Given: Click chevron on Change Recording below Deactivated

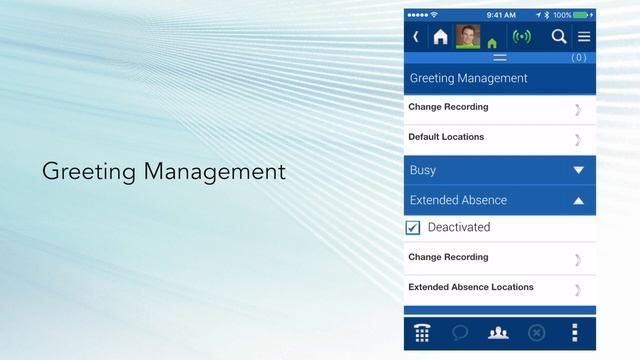Looking at the screenshot, I should (x=578, y=260).
